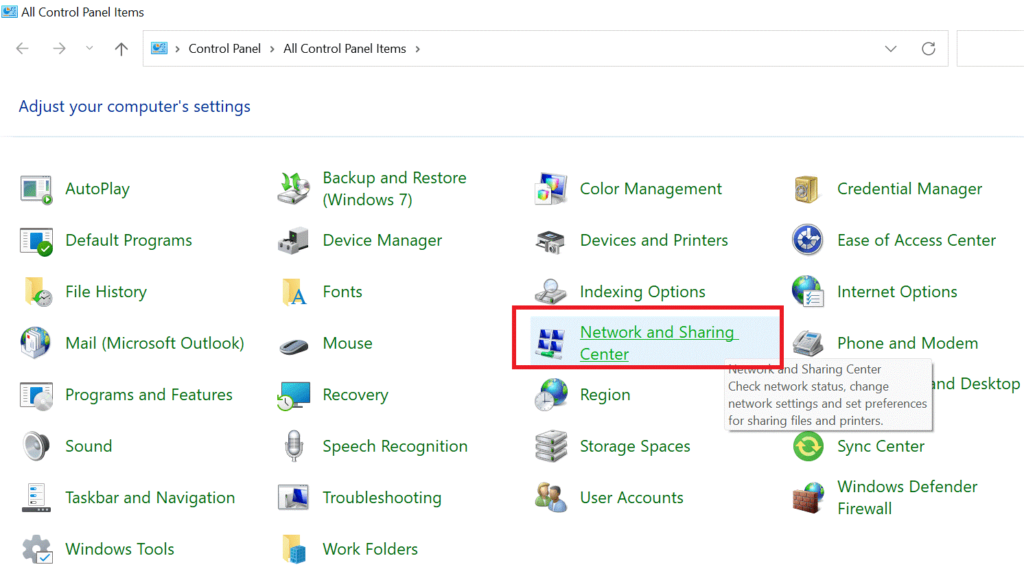
Task: Click the Windows Defender Firewall icon
Action: pos(808,498)
